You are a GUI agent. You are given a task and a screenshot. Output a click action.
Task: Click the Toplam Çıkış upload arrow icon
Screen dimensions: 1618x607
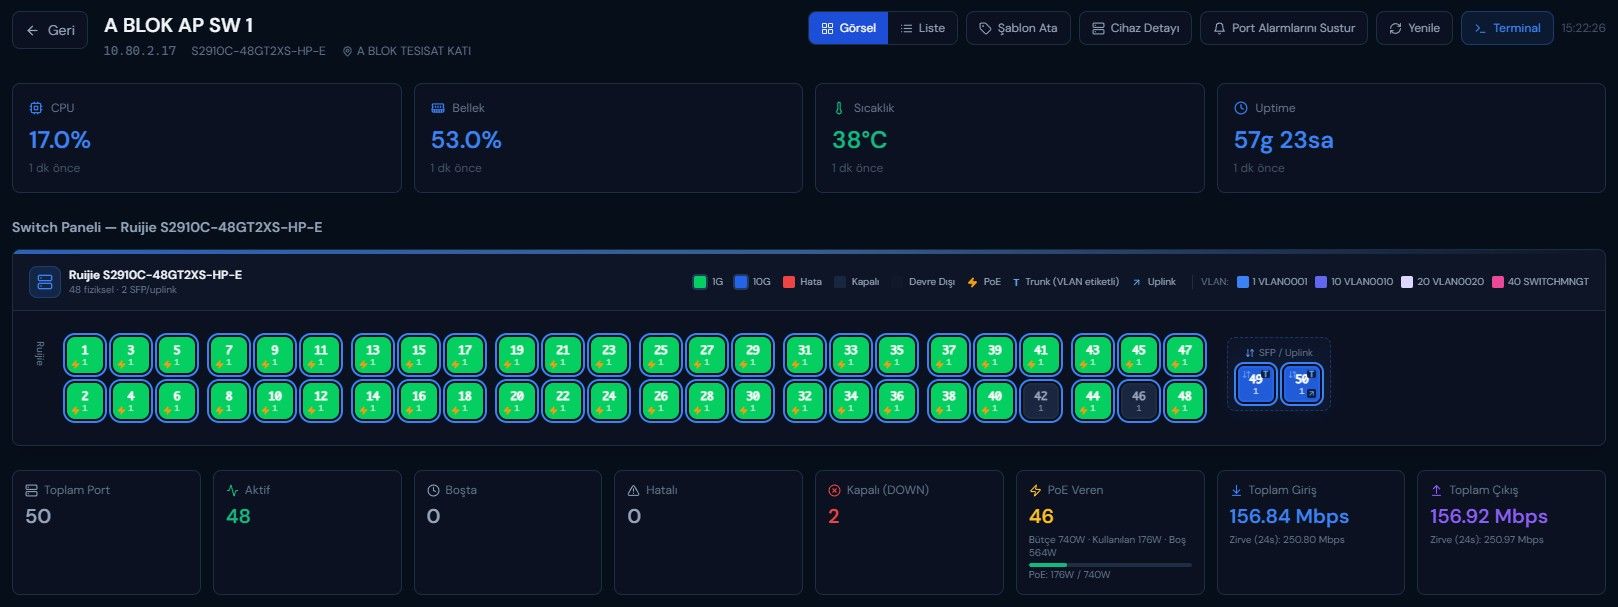click(1437, 490)
